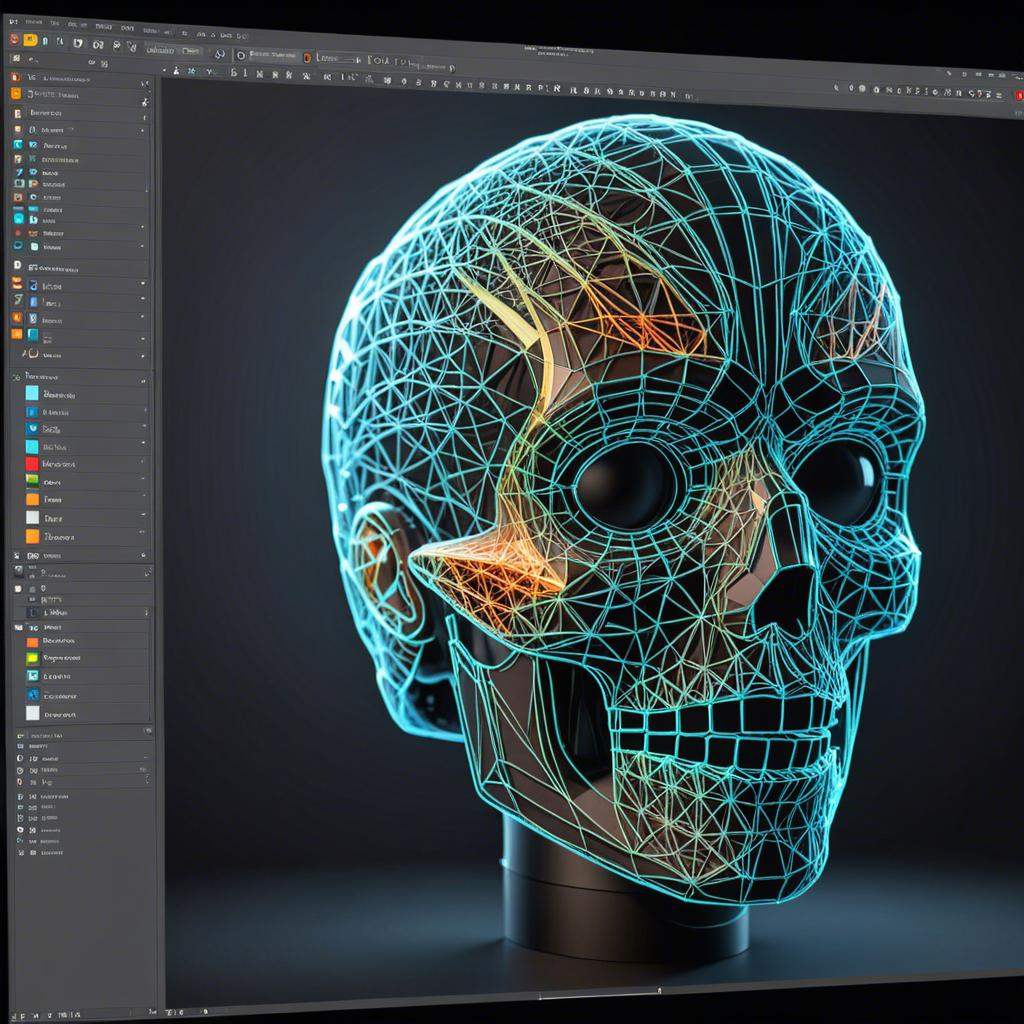The width and height of the screenshot is (1024, 1024).
Task: Click the red round icon starting the top toolbar
Action: [14, 39]
